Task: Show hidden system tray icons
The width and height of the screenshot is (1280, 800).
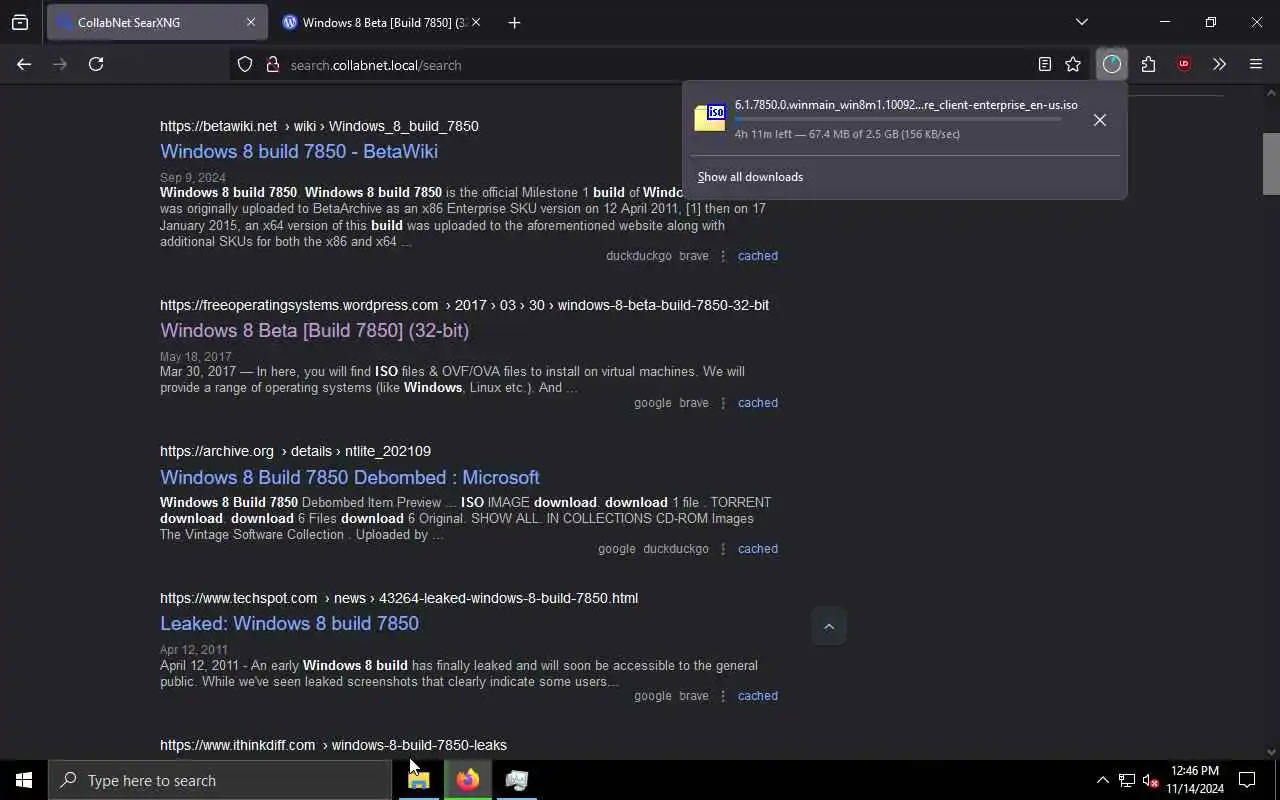Action: click(1102, 780)
